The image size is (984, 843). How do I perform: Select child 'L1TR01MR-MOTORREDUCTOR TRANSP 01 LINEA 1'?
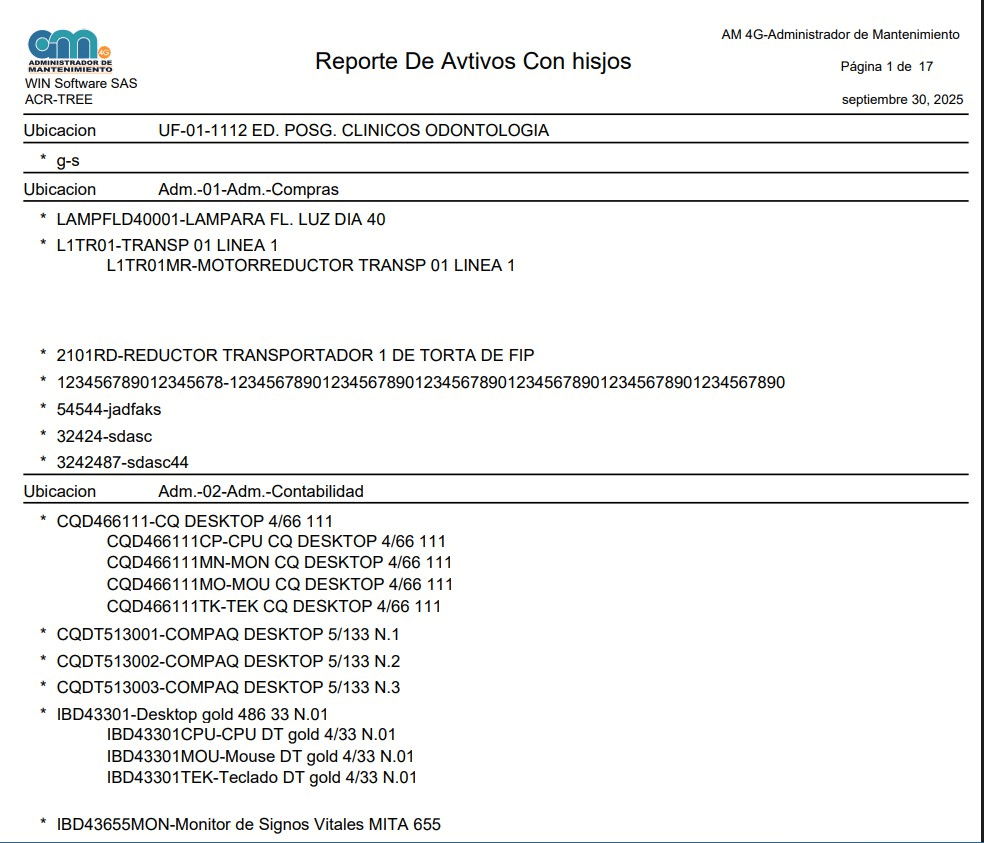pyautogui.click(x=310, y=266)
